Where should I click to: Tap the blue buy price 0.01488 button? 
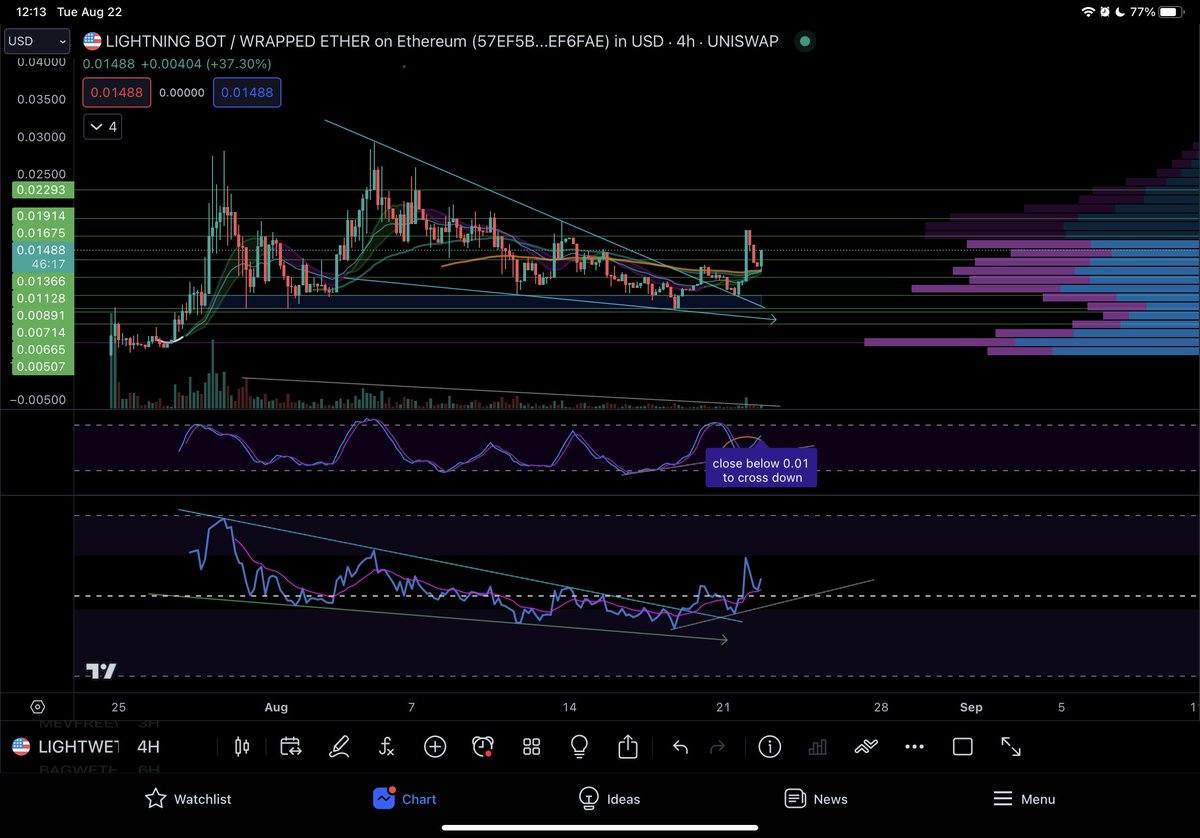[x=247, y=92]
